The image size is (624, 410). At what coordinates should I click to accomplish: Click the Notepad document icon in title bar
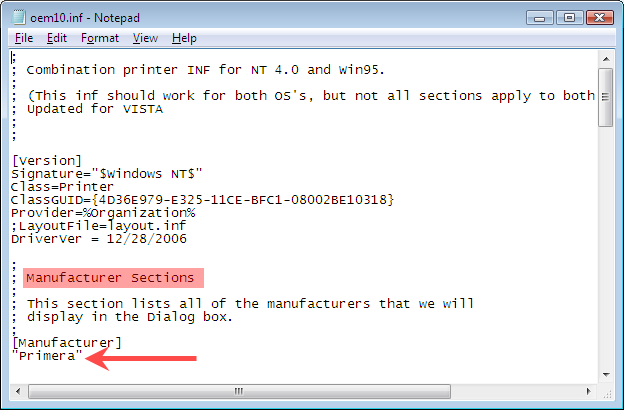click(18, 18)
